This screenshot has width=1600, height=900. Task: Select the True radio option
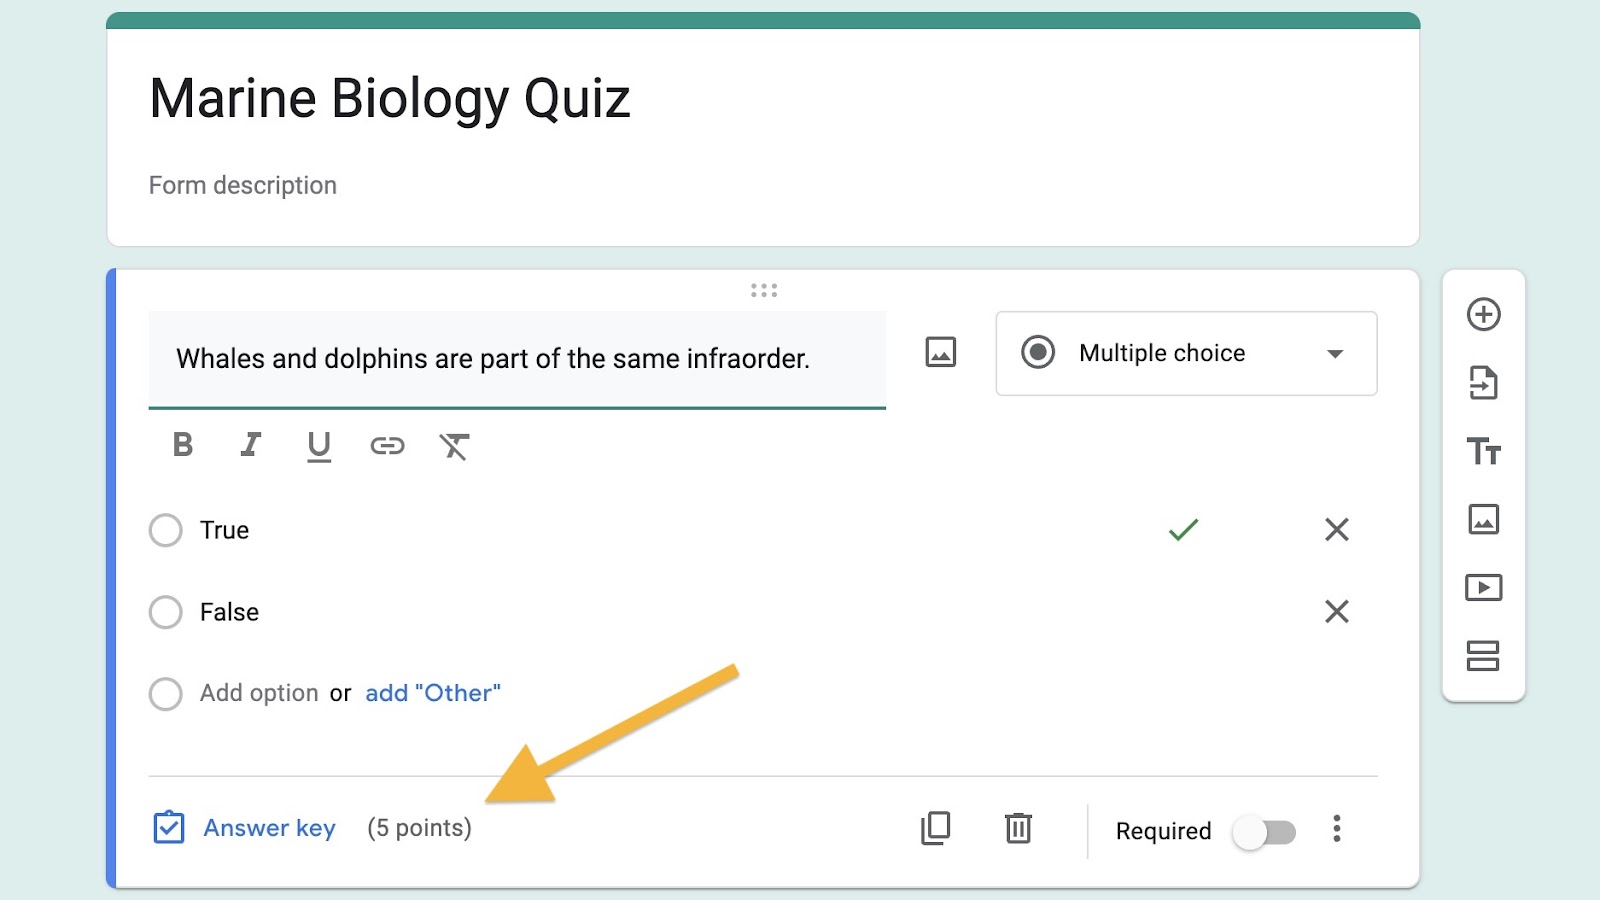coord(166,530)
